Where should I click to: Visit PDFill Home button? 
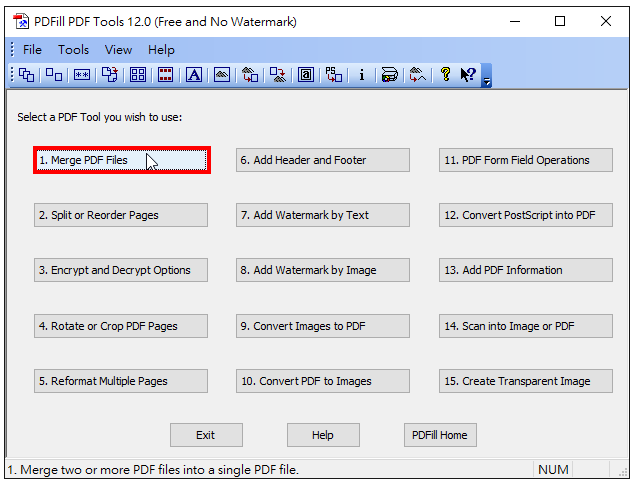pyautogui.click(x=440, y=435)
